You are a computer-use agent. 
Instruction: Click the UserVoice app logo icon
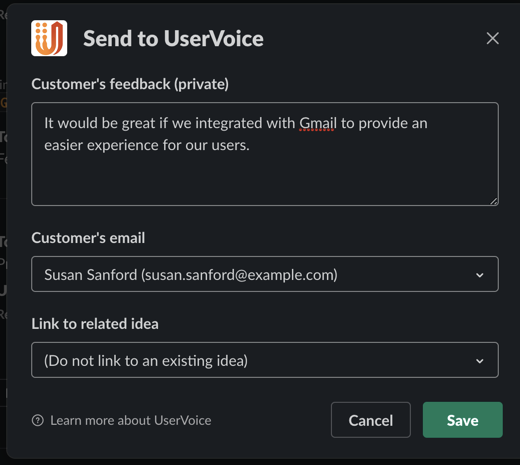coord(49,38)
